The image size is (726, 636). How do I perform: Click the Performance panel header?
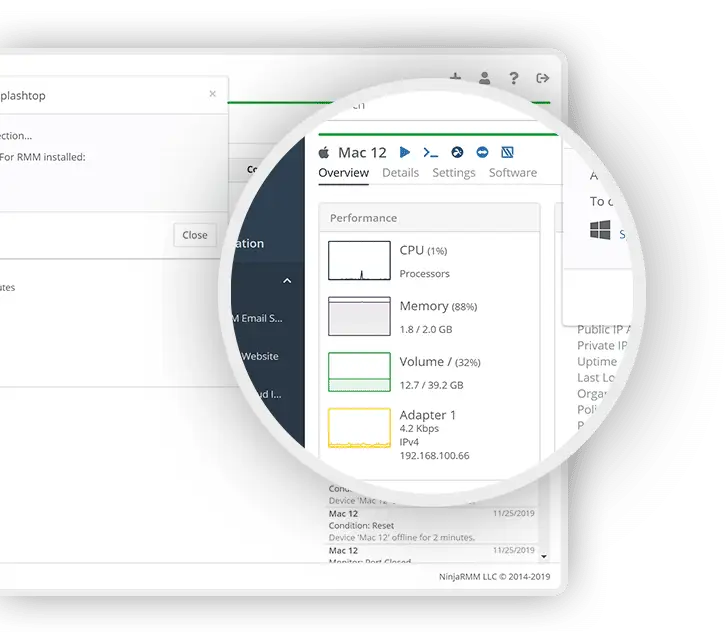[x=429, y=218]
